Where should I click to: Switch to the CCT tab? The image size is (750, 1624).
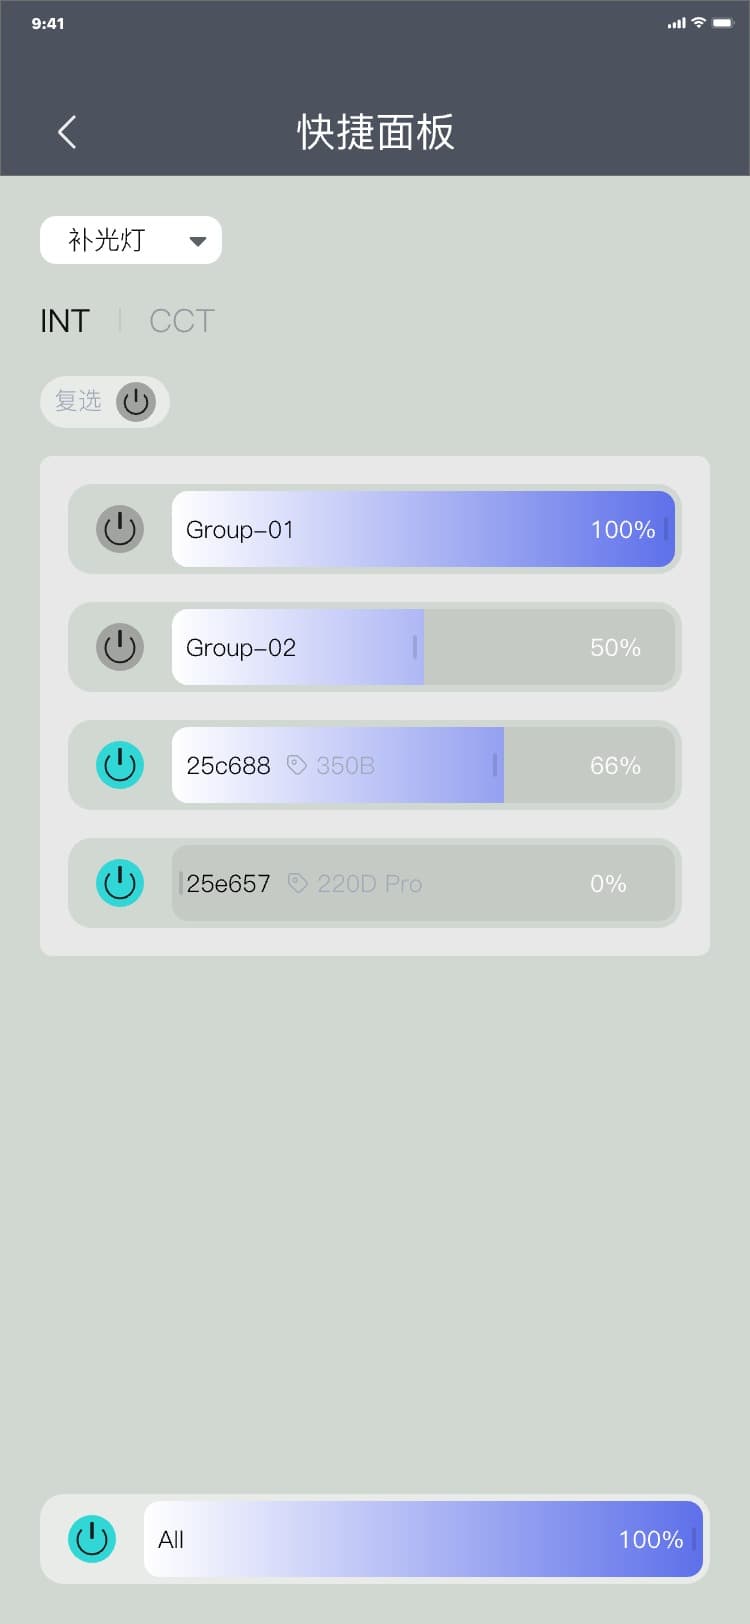click(x=182, y=321)
